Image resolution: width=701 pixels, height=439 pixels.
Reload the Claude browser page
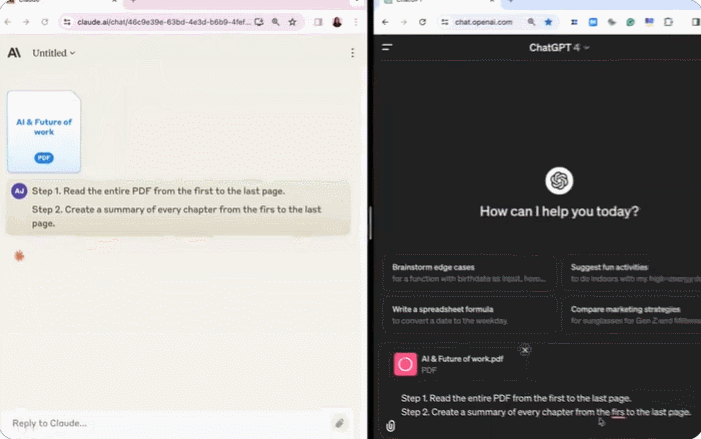45,22
